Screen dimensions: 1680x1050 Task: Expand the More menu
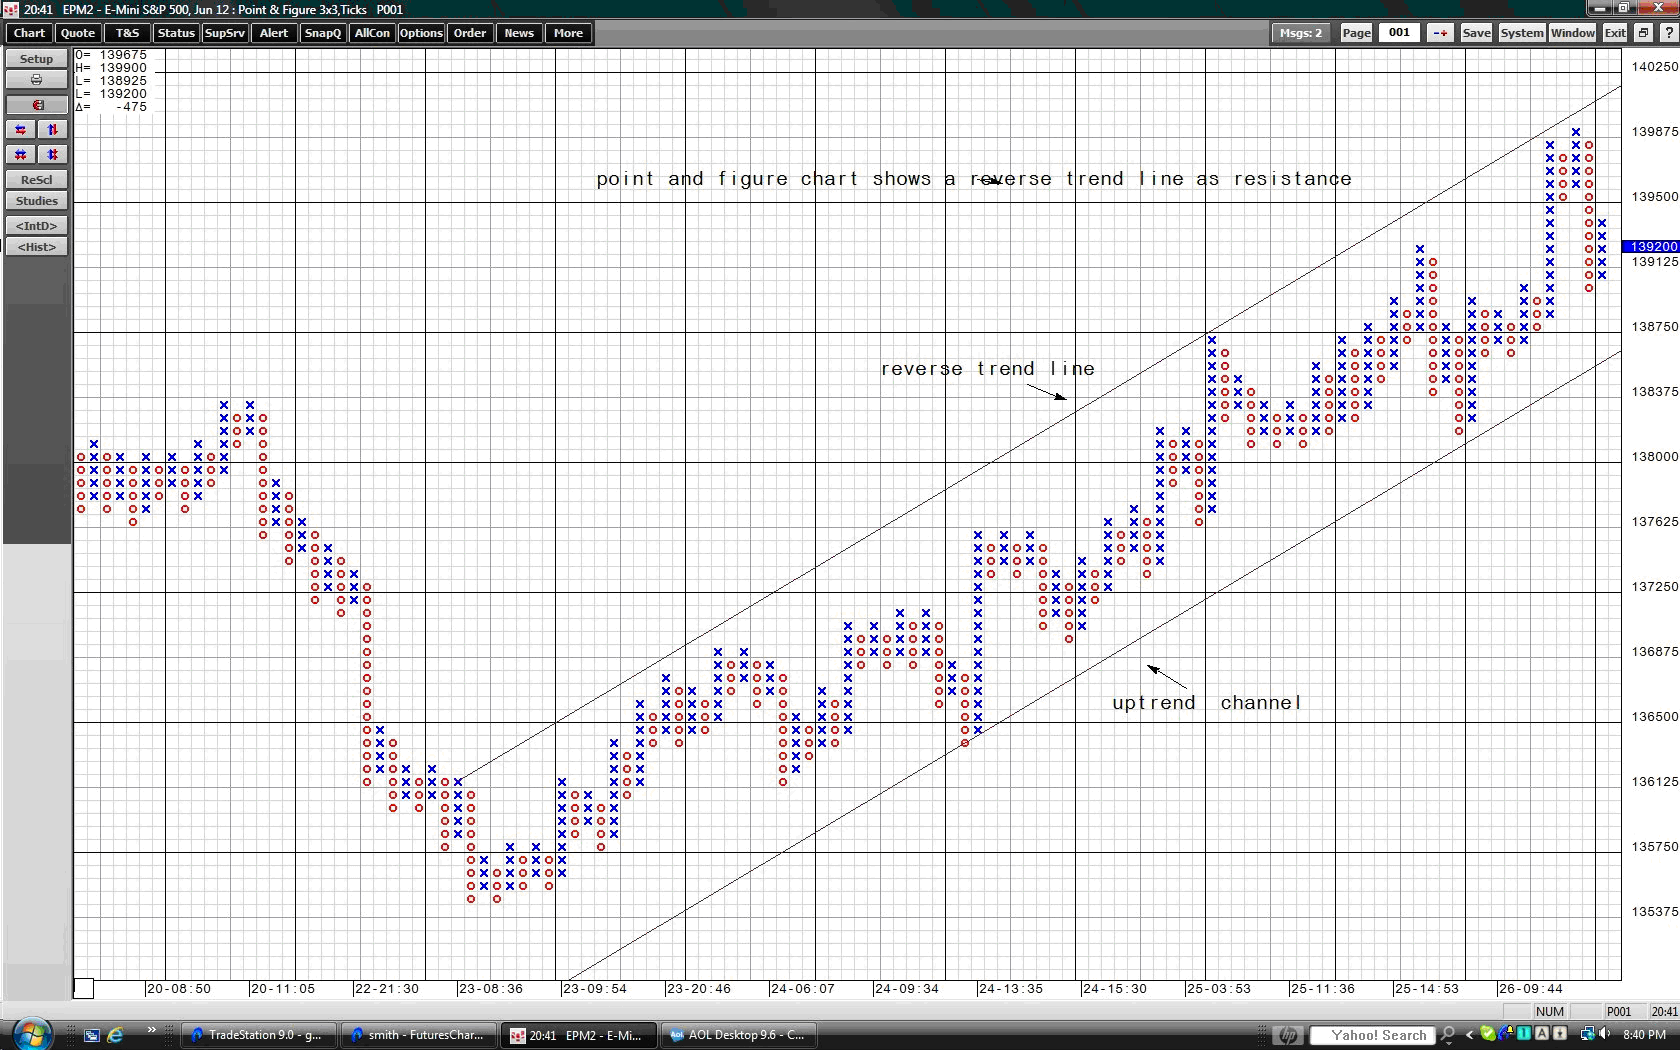(x=568, y=33)
